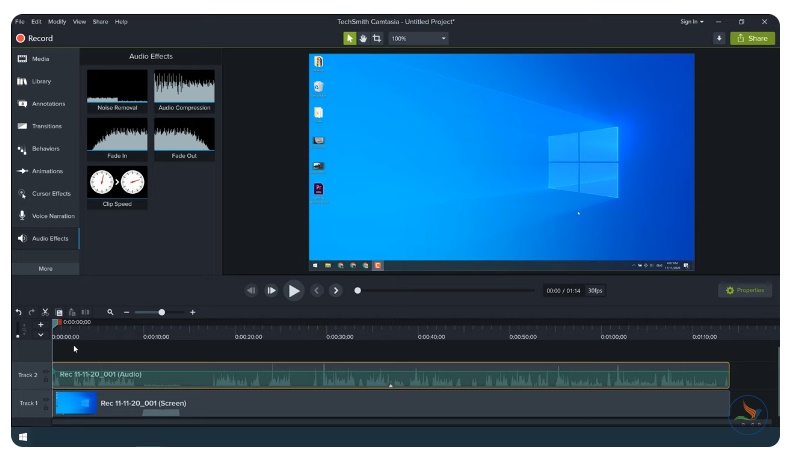
Task: Open the View menu
Action: pos(79,22)
